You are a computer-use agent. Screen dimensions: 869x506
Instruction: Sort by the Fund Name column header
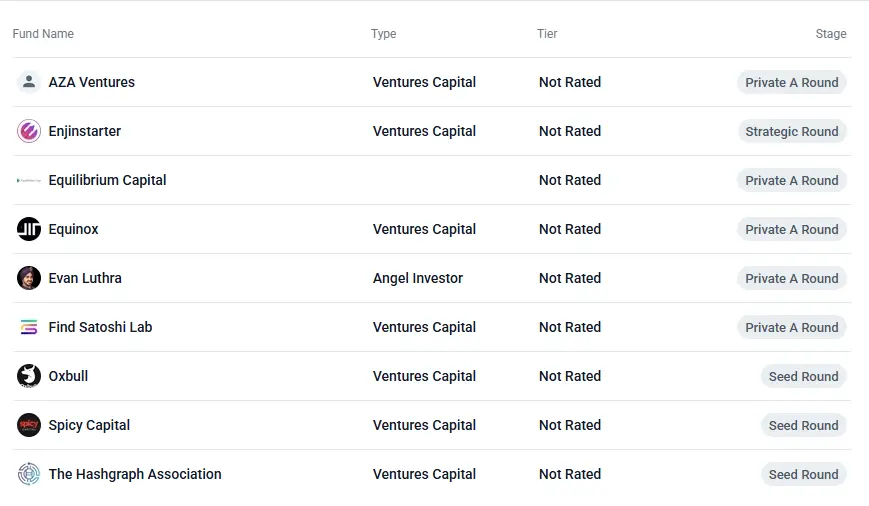click(43, 34)
